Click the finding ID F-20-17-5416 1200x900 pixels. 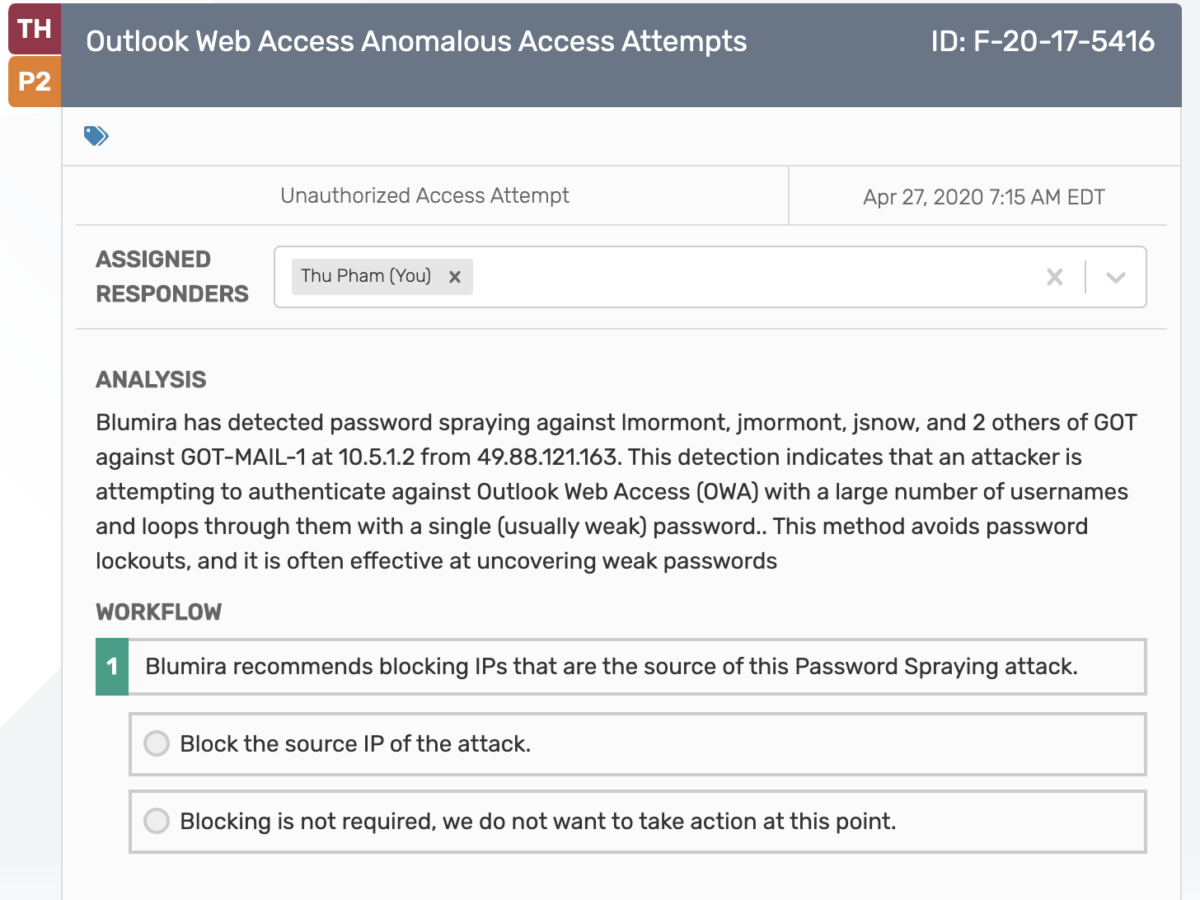(1043, 41)
